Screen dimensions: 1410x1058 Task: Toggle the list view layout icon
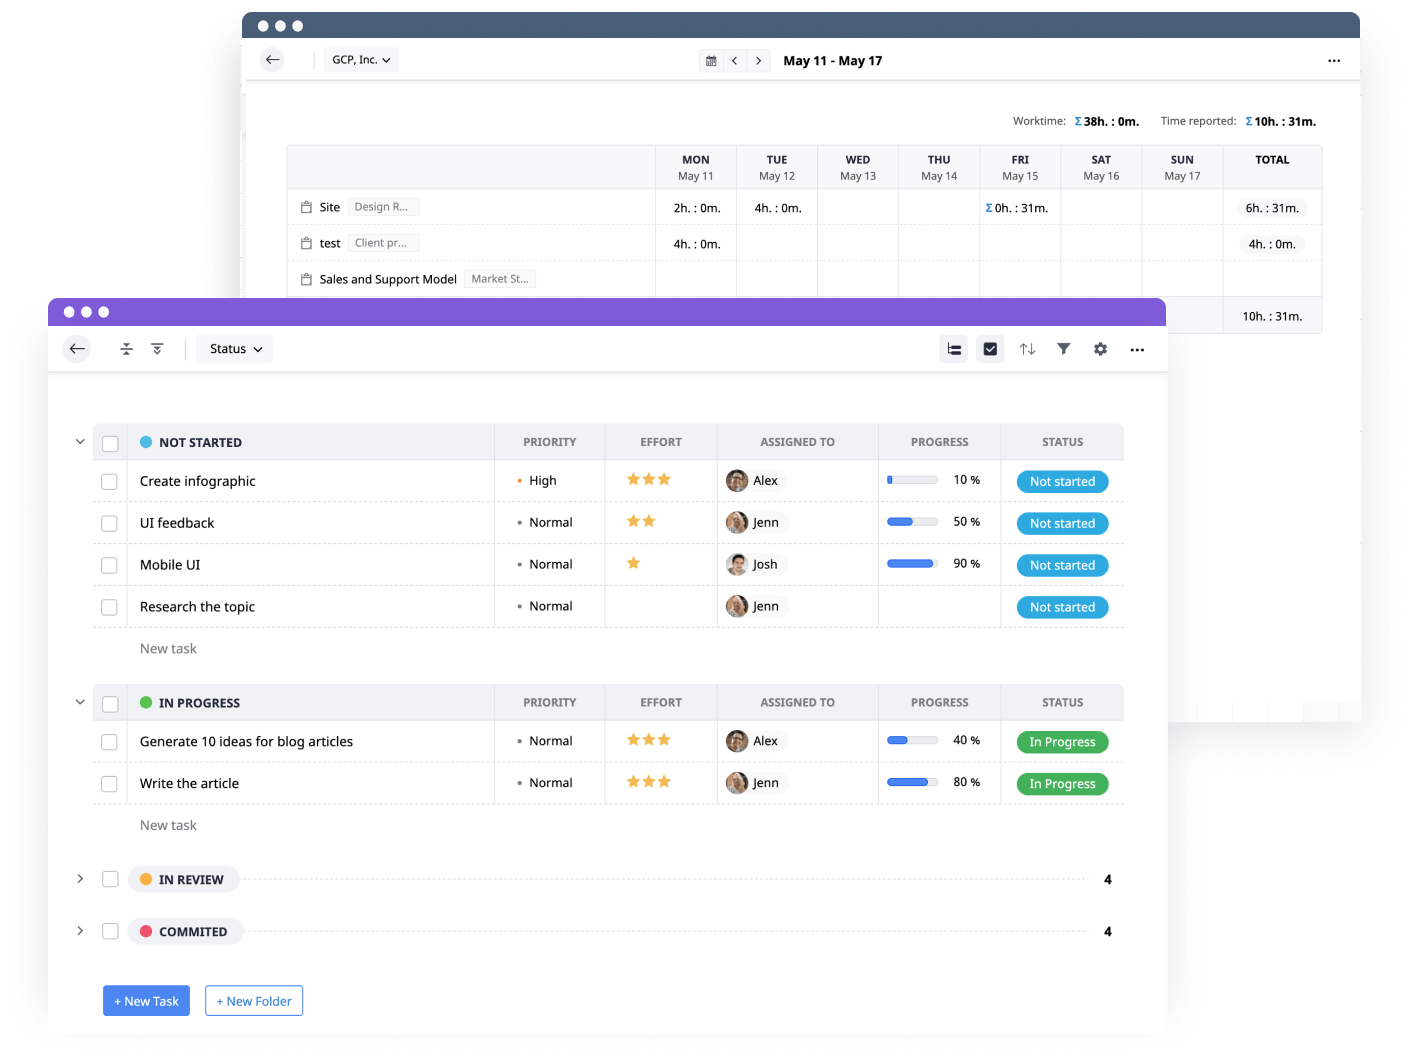[x=954, y=349]
